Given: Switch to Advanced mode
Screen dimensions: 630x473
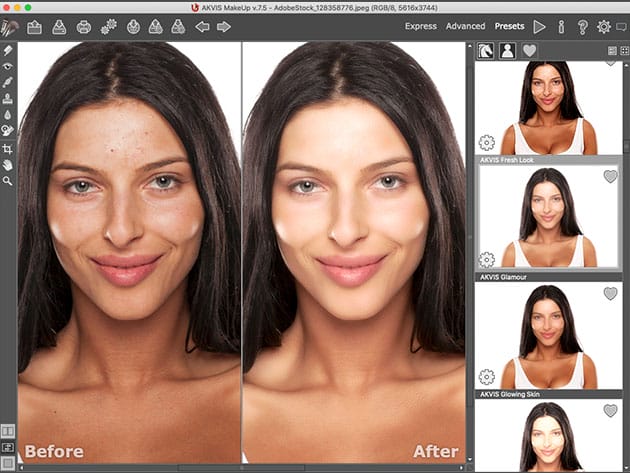Looking at the screenshot, I should pyautogui.click(x=465, y=27).
